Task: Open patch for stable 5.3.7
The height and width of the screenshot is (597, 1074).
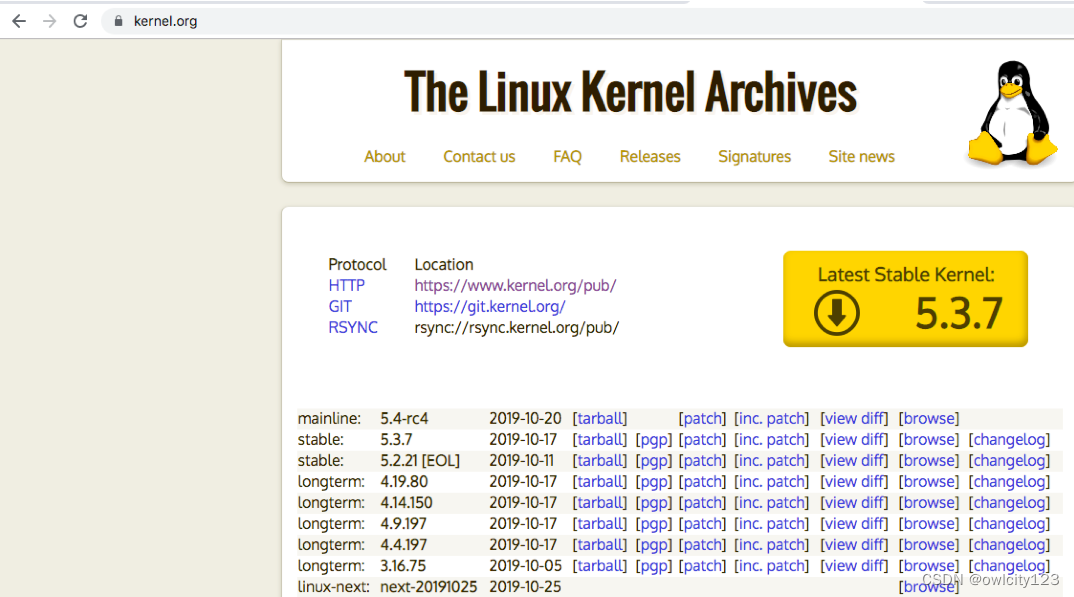Action: click(x=702, y=440)
